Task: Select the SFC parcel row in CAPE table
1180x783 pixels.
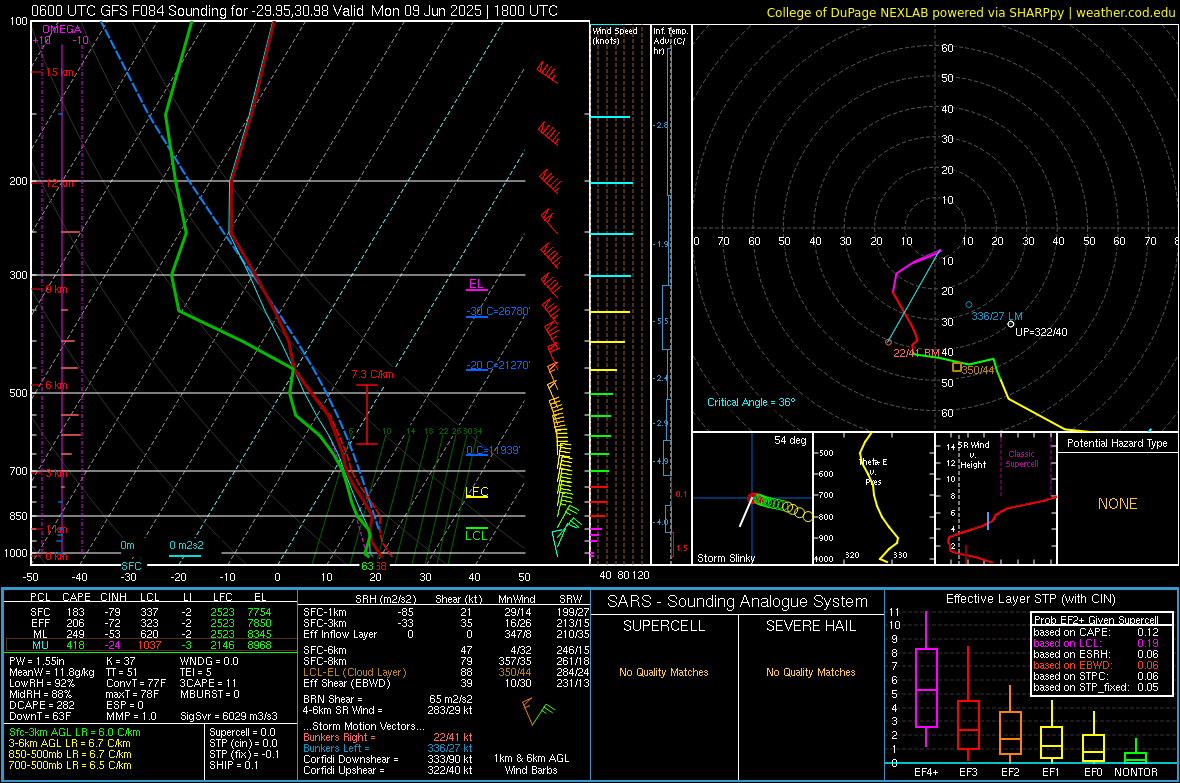Action: [x=151, y=612]
